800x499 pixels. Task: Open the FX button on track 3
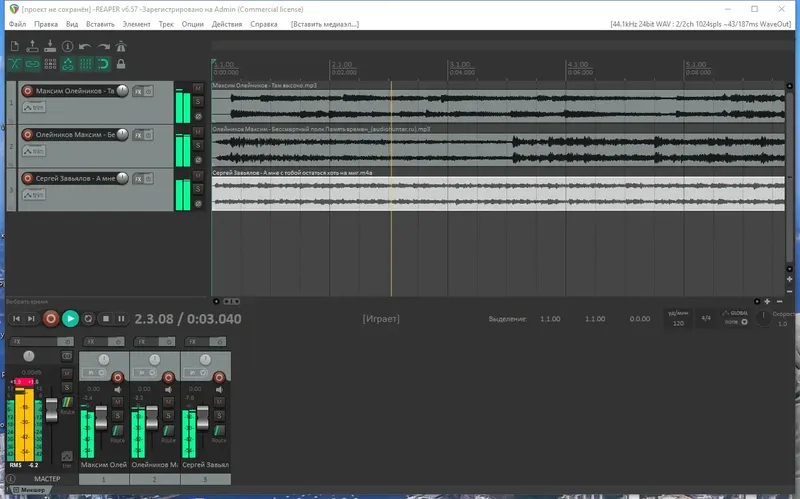point(138,179)
